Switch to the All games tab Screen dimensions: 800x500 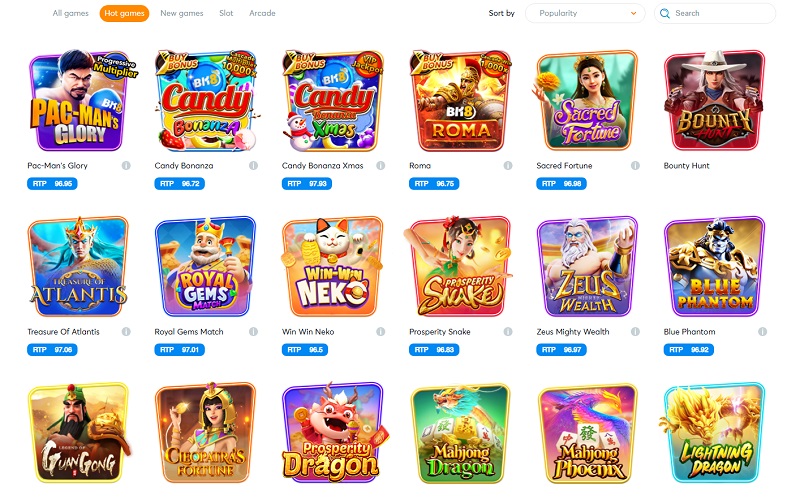70,13
